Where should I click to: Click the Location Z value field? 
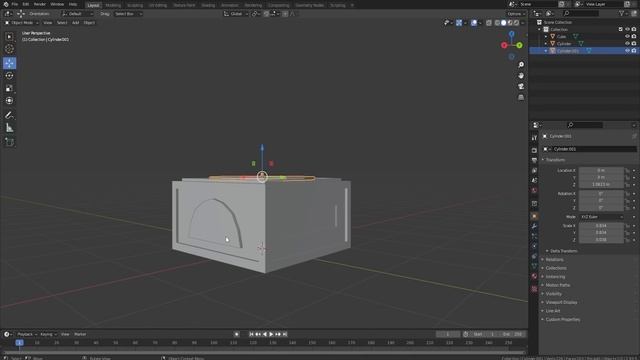pyautogui.click(x=601, y=184)
